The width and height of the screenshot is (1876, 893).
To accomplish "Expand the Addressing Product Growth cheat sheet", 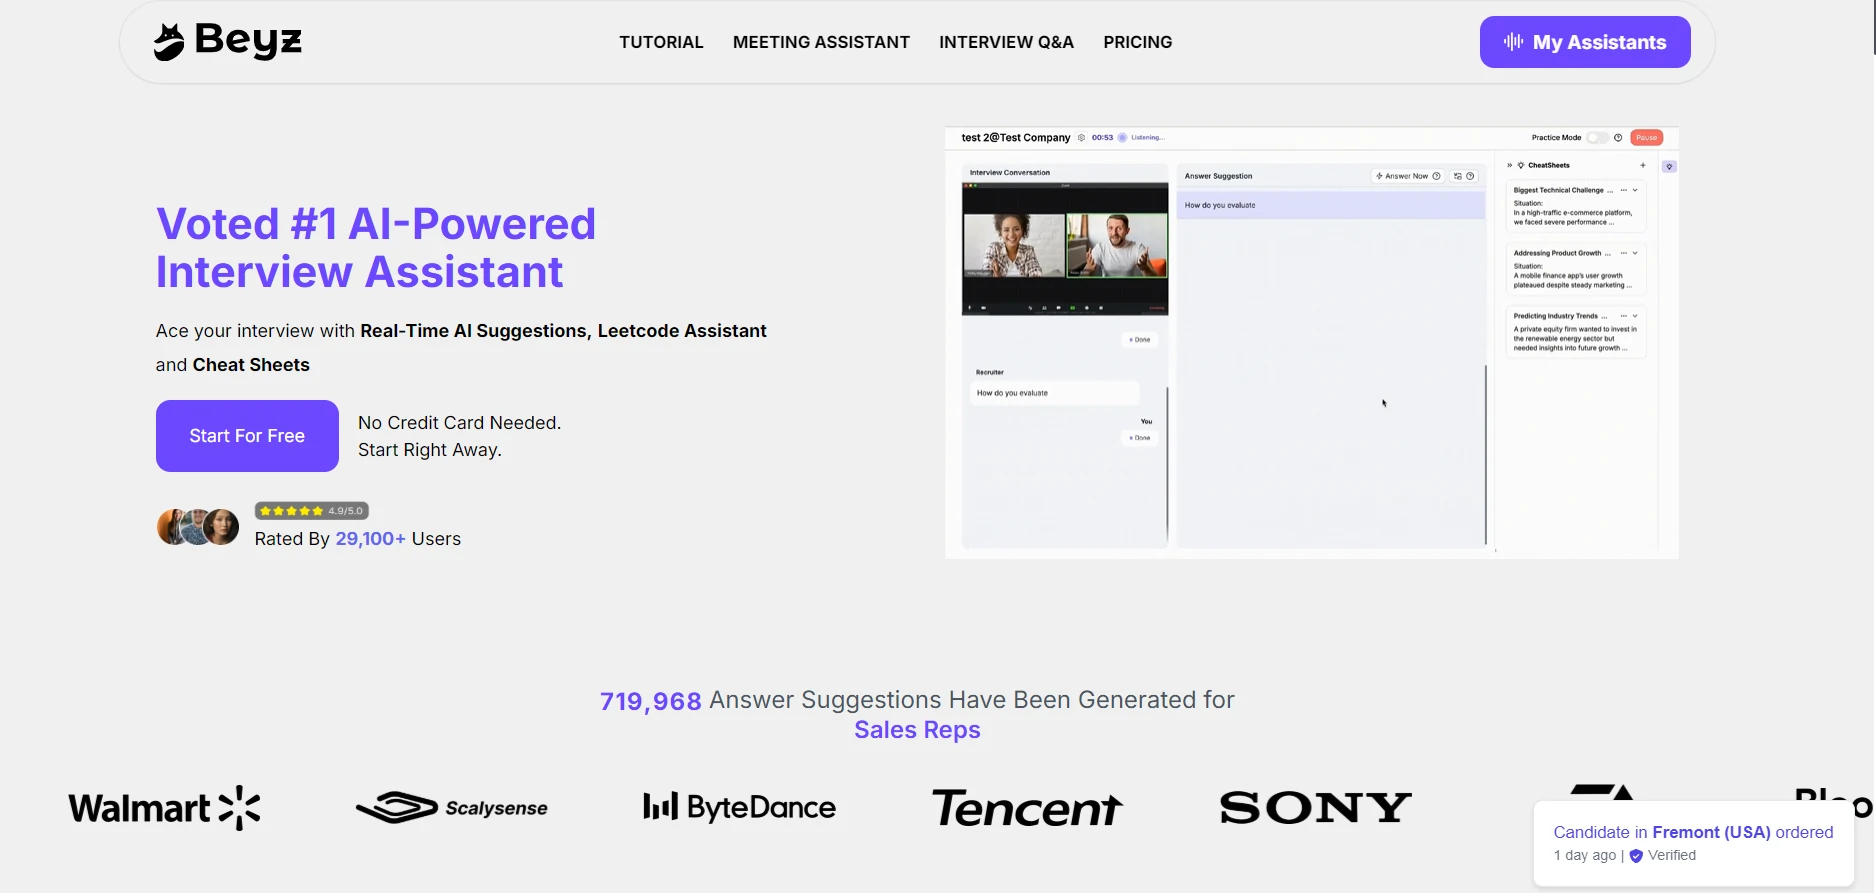I will coord(1635,253).
